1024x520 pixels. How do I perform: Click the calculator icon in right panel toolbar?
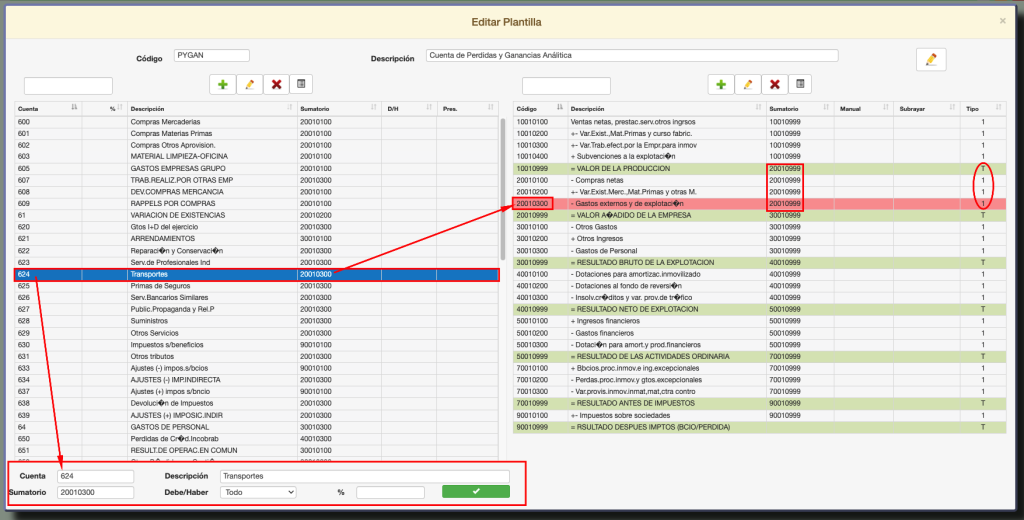click(x=801, y=85)
